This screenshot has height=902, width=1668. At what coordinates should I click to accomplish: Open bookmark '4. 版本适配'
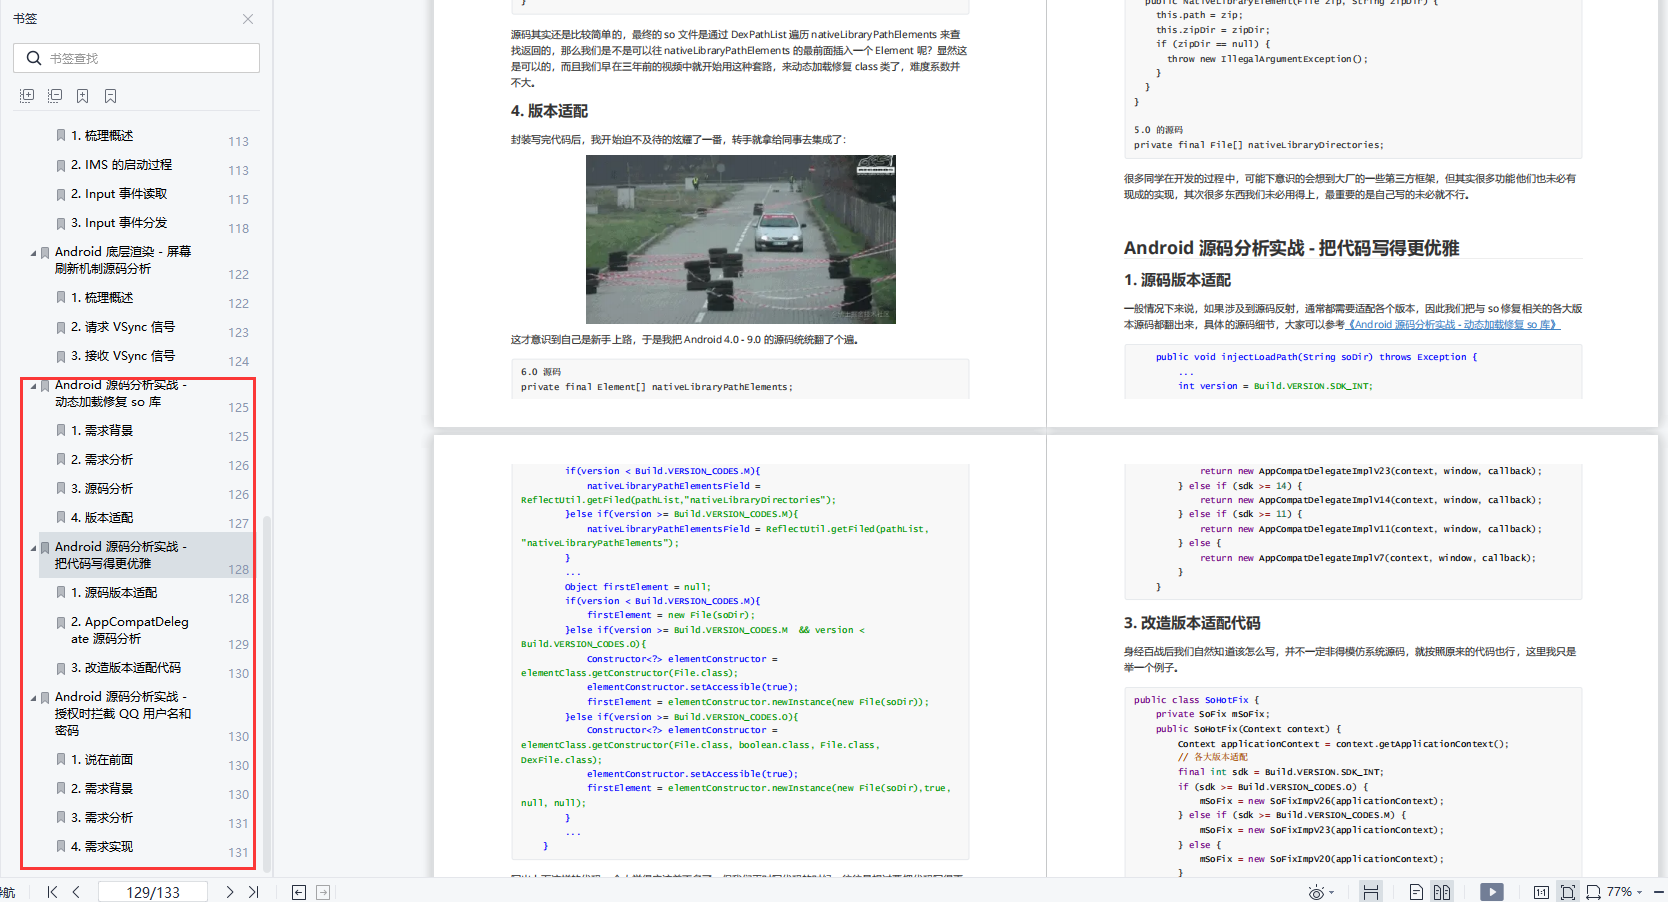tap(101, 518)
